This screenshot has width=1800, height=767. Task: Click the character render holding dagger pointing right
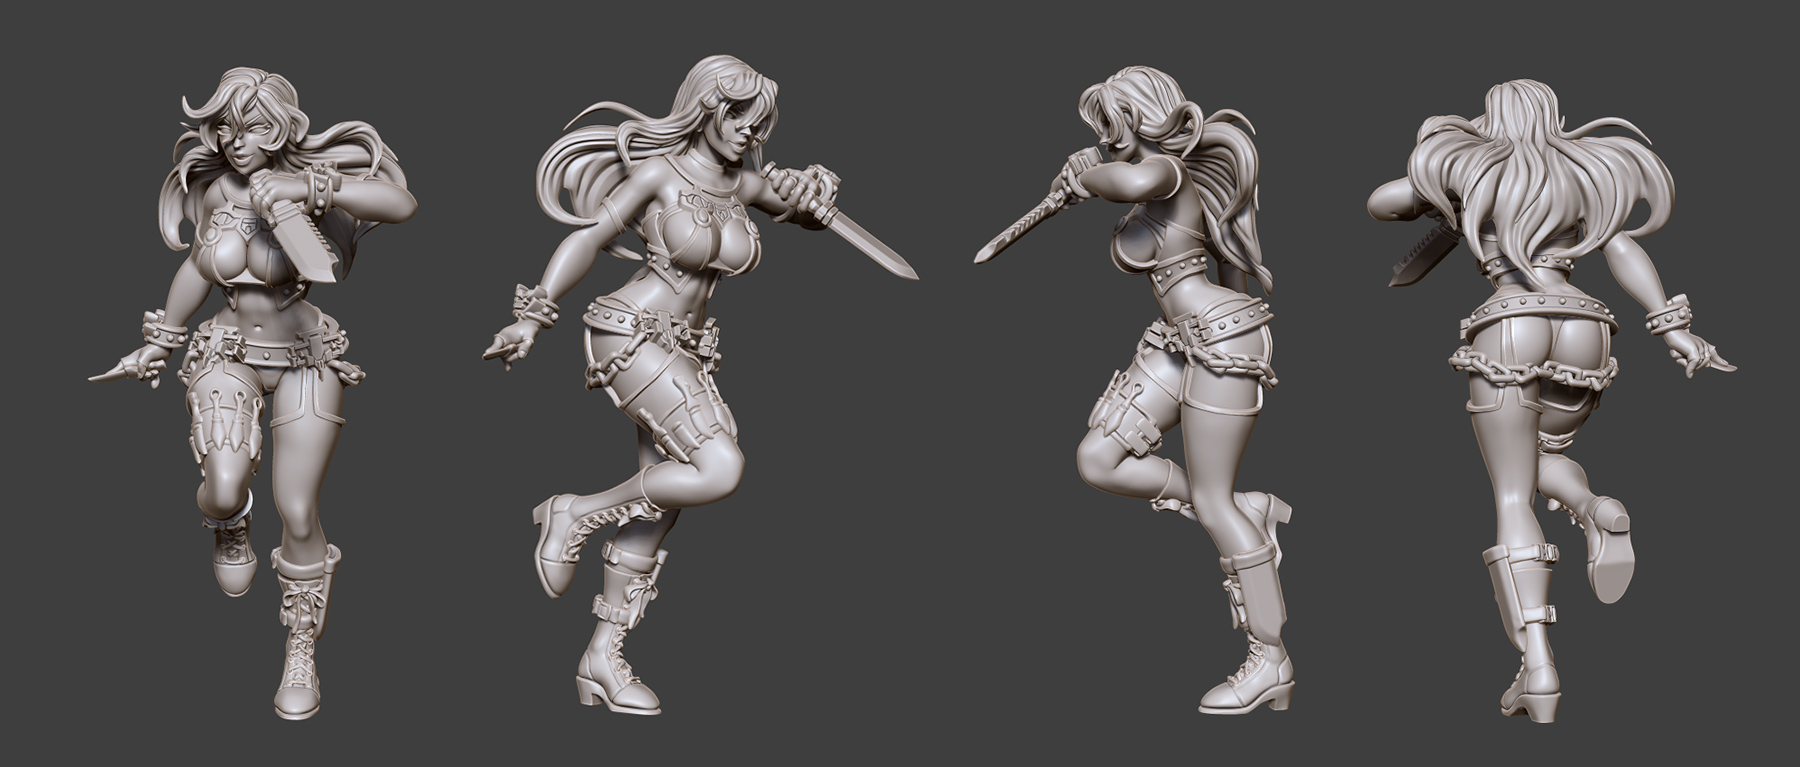click(700, 385)
